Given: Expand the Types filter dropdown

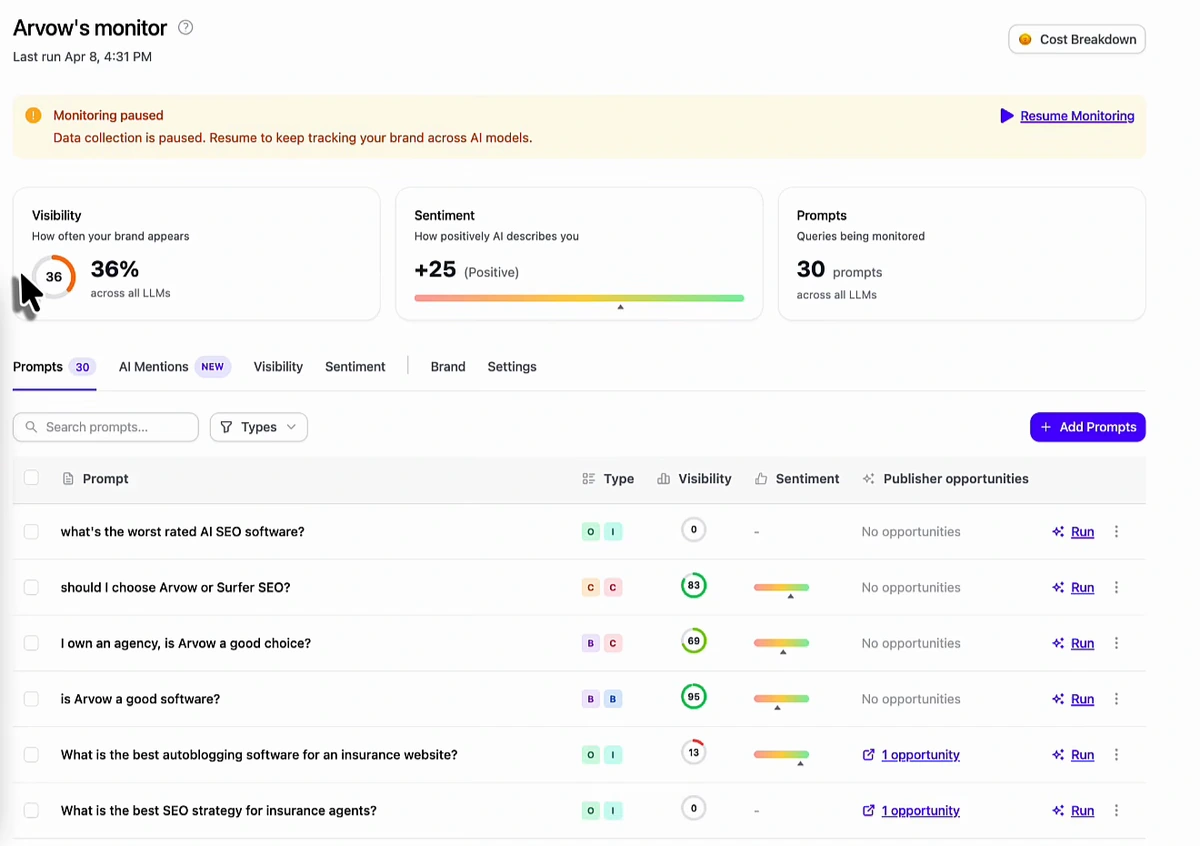Looking at the screenshot, I should (258, 427).
